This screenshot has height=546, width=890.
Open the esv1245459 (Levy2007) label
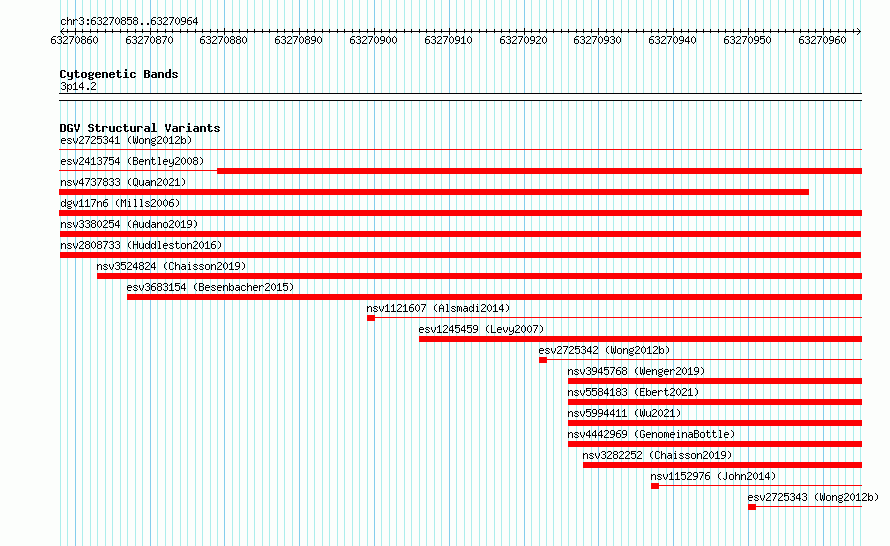pos(481,329)
